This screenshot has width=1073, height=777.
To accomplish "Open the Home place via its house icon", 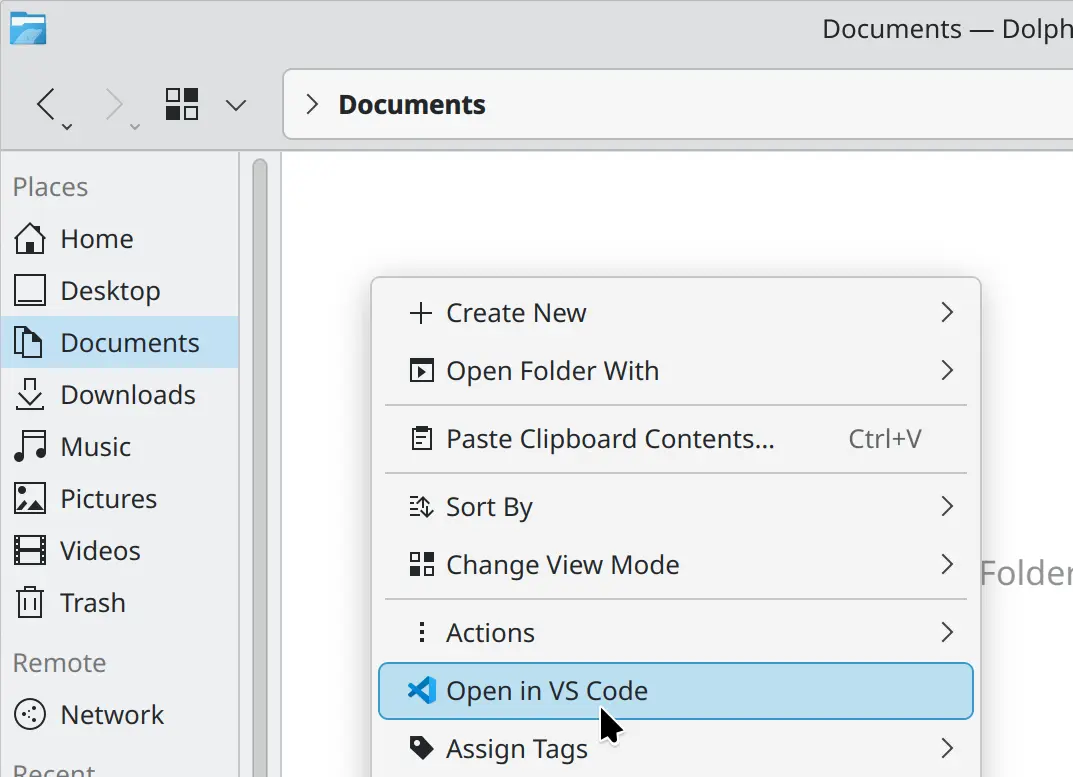I will coord(30,238).
